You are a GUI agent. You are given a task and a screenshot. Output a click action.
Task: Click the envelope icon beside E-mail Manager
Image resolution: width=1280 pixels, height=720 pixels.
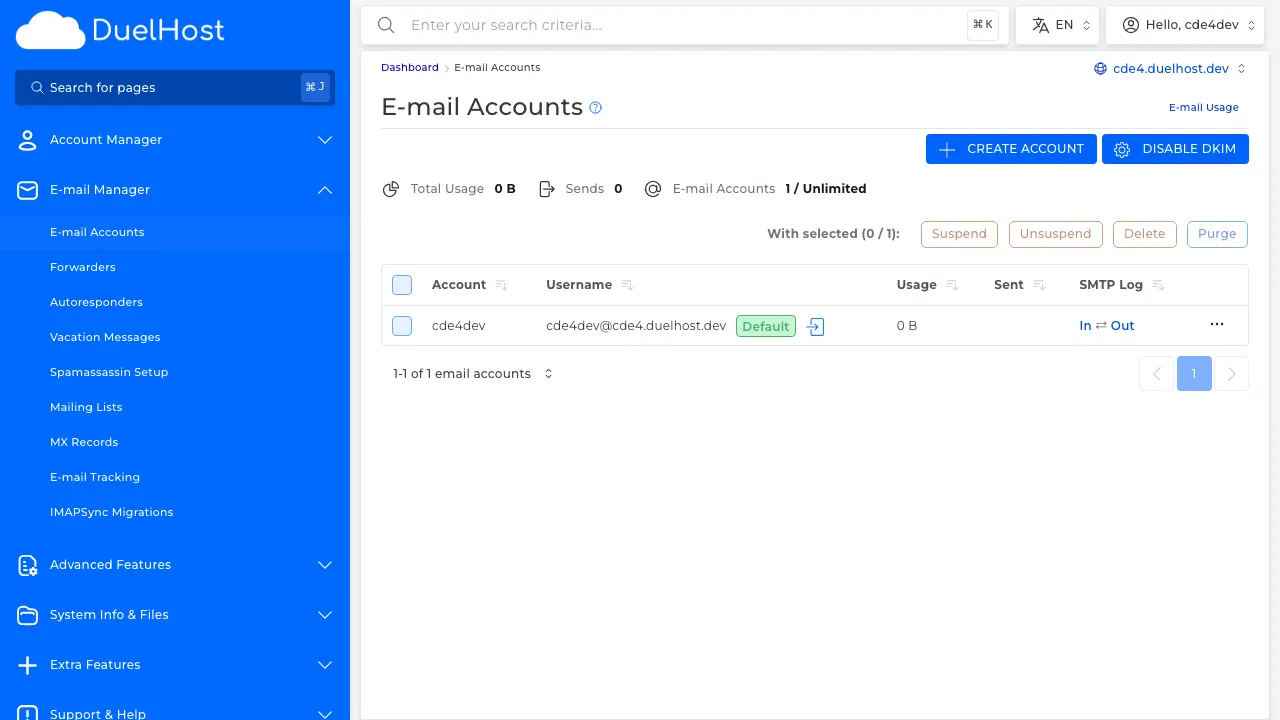27,190
